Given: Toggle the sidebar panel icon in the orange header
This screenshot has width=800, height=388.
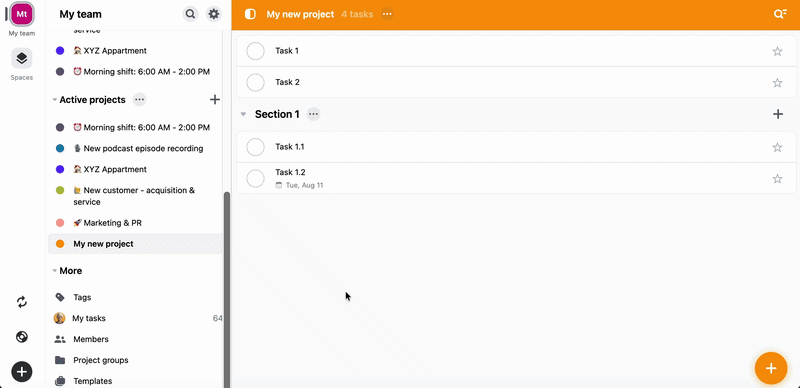Looking at the screenshot, I should coord(250,14).
